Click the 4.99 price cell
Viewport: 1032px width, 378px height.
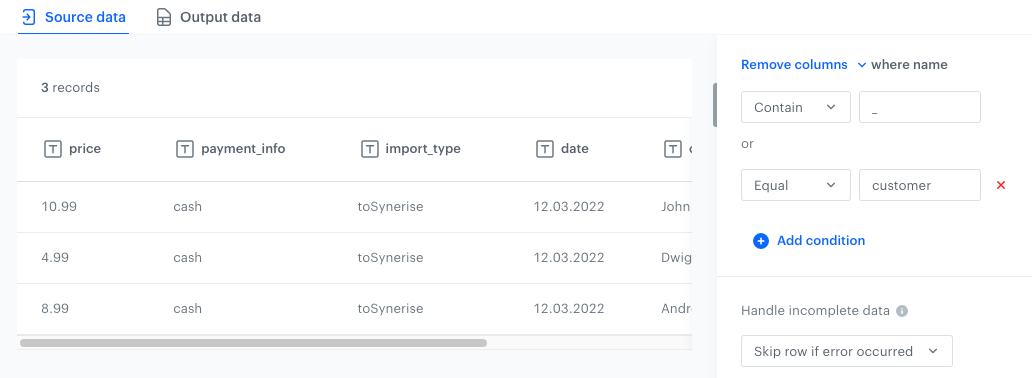click(55, 257)
